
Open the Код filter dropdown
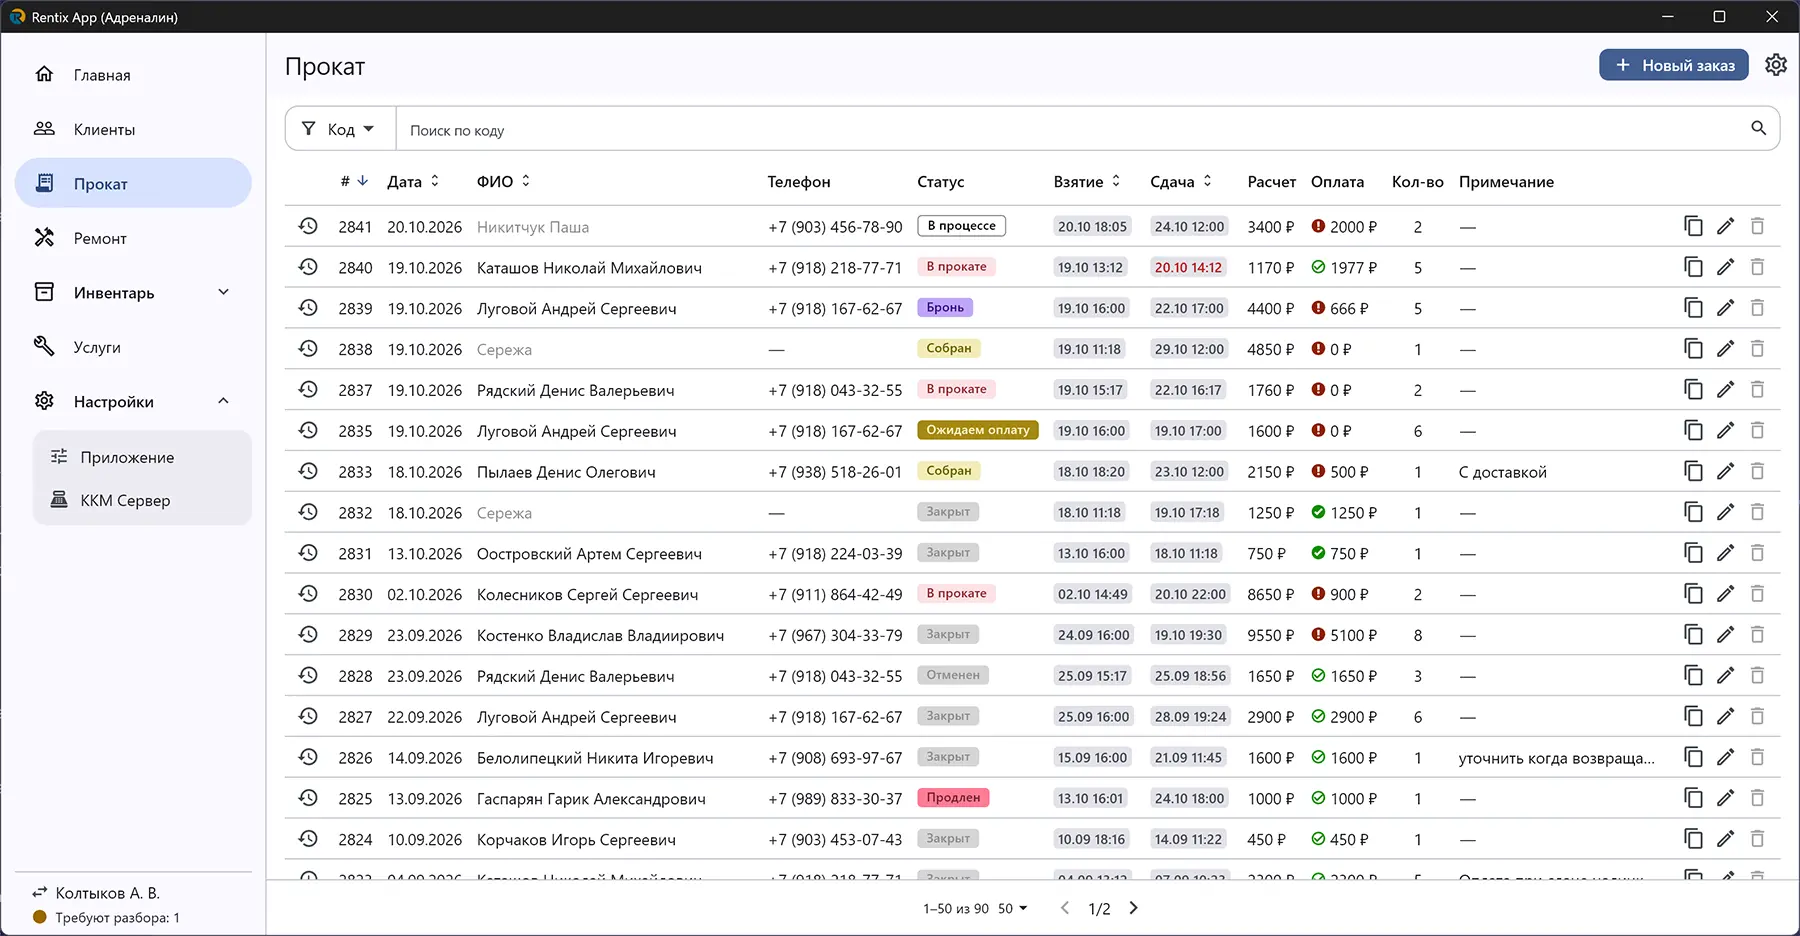point(340,129)
